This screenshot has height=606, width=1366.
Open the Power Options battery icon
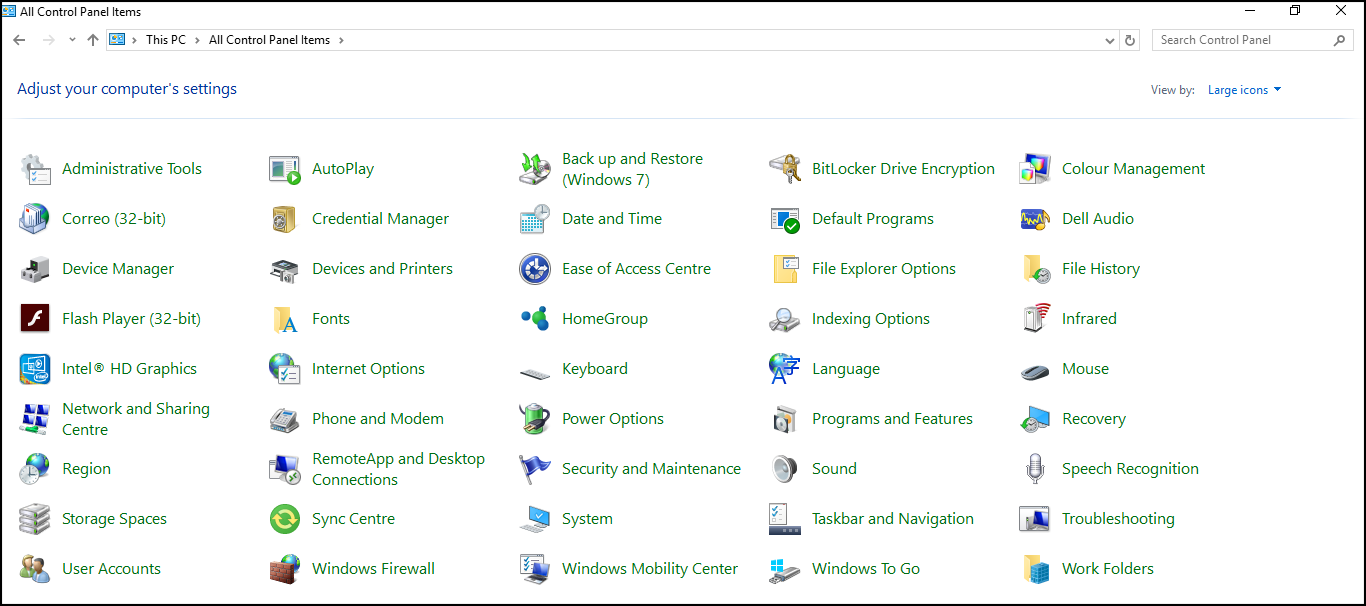(535, 419)
